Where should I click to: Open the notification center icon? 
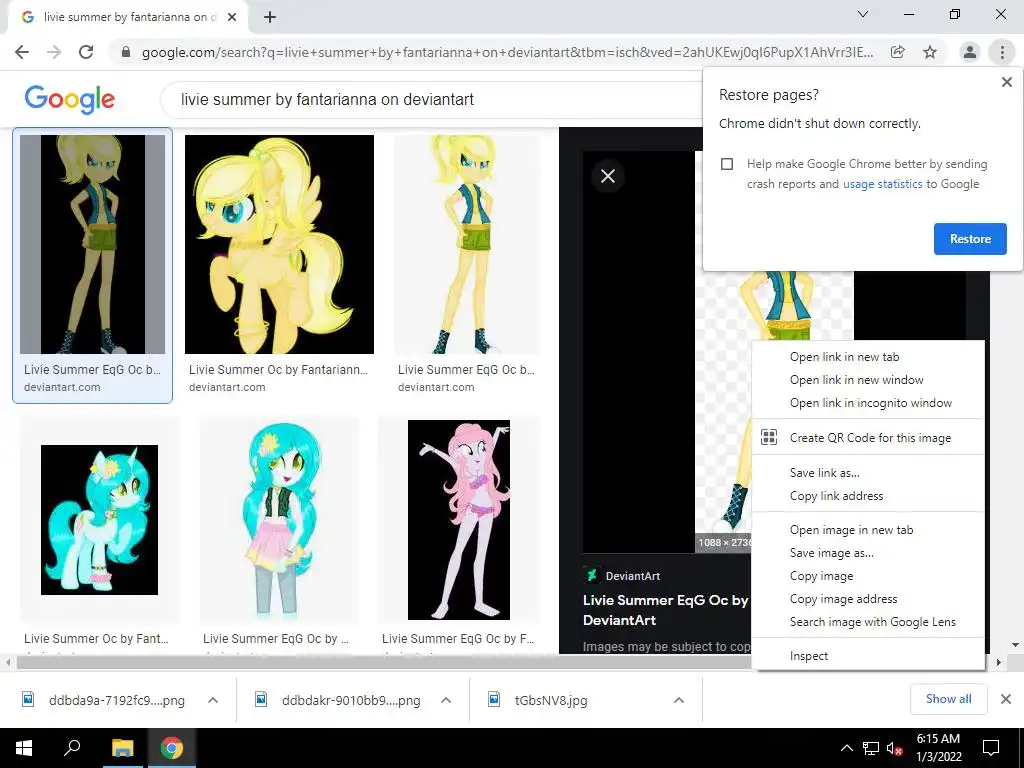pos(991,748)
